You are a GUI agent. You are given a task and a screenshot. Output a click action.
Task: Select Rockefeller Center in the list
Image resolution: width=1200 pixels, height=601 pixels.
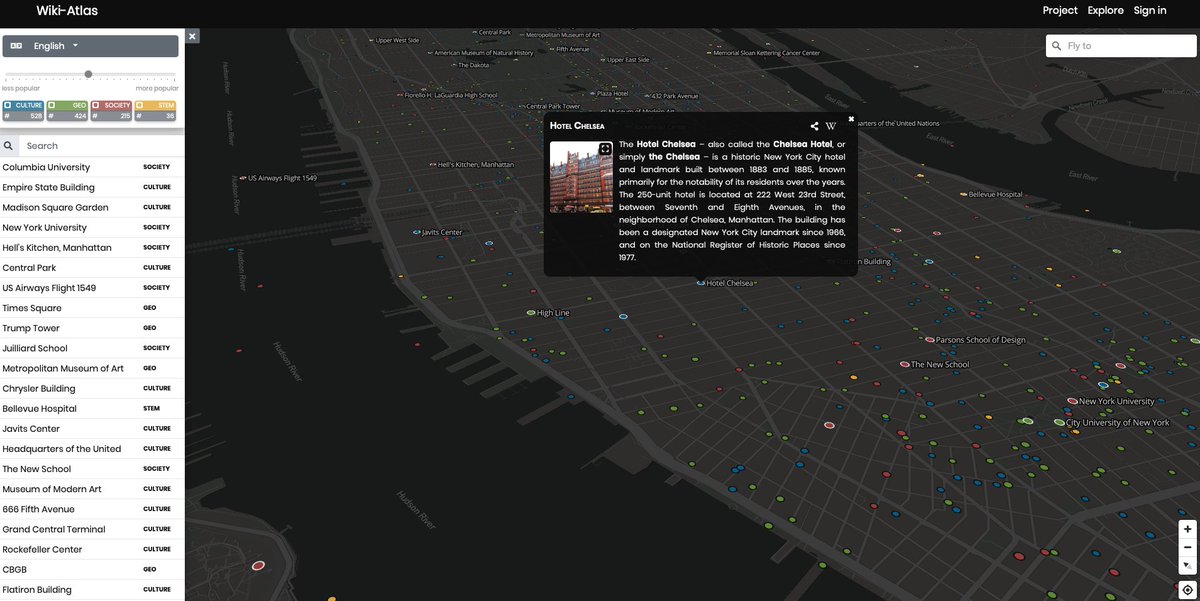(92, 549)
